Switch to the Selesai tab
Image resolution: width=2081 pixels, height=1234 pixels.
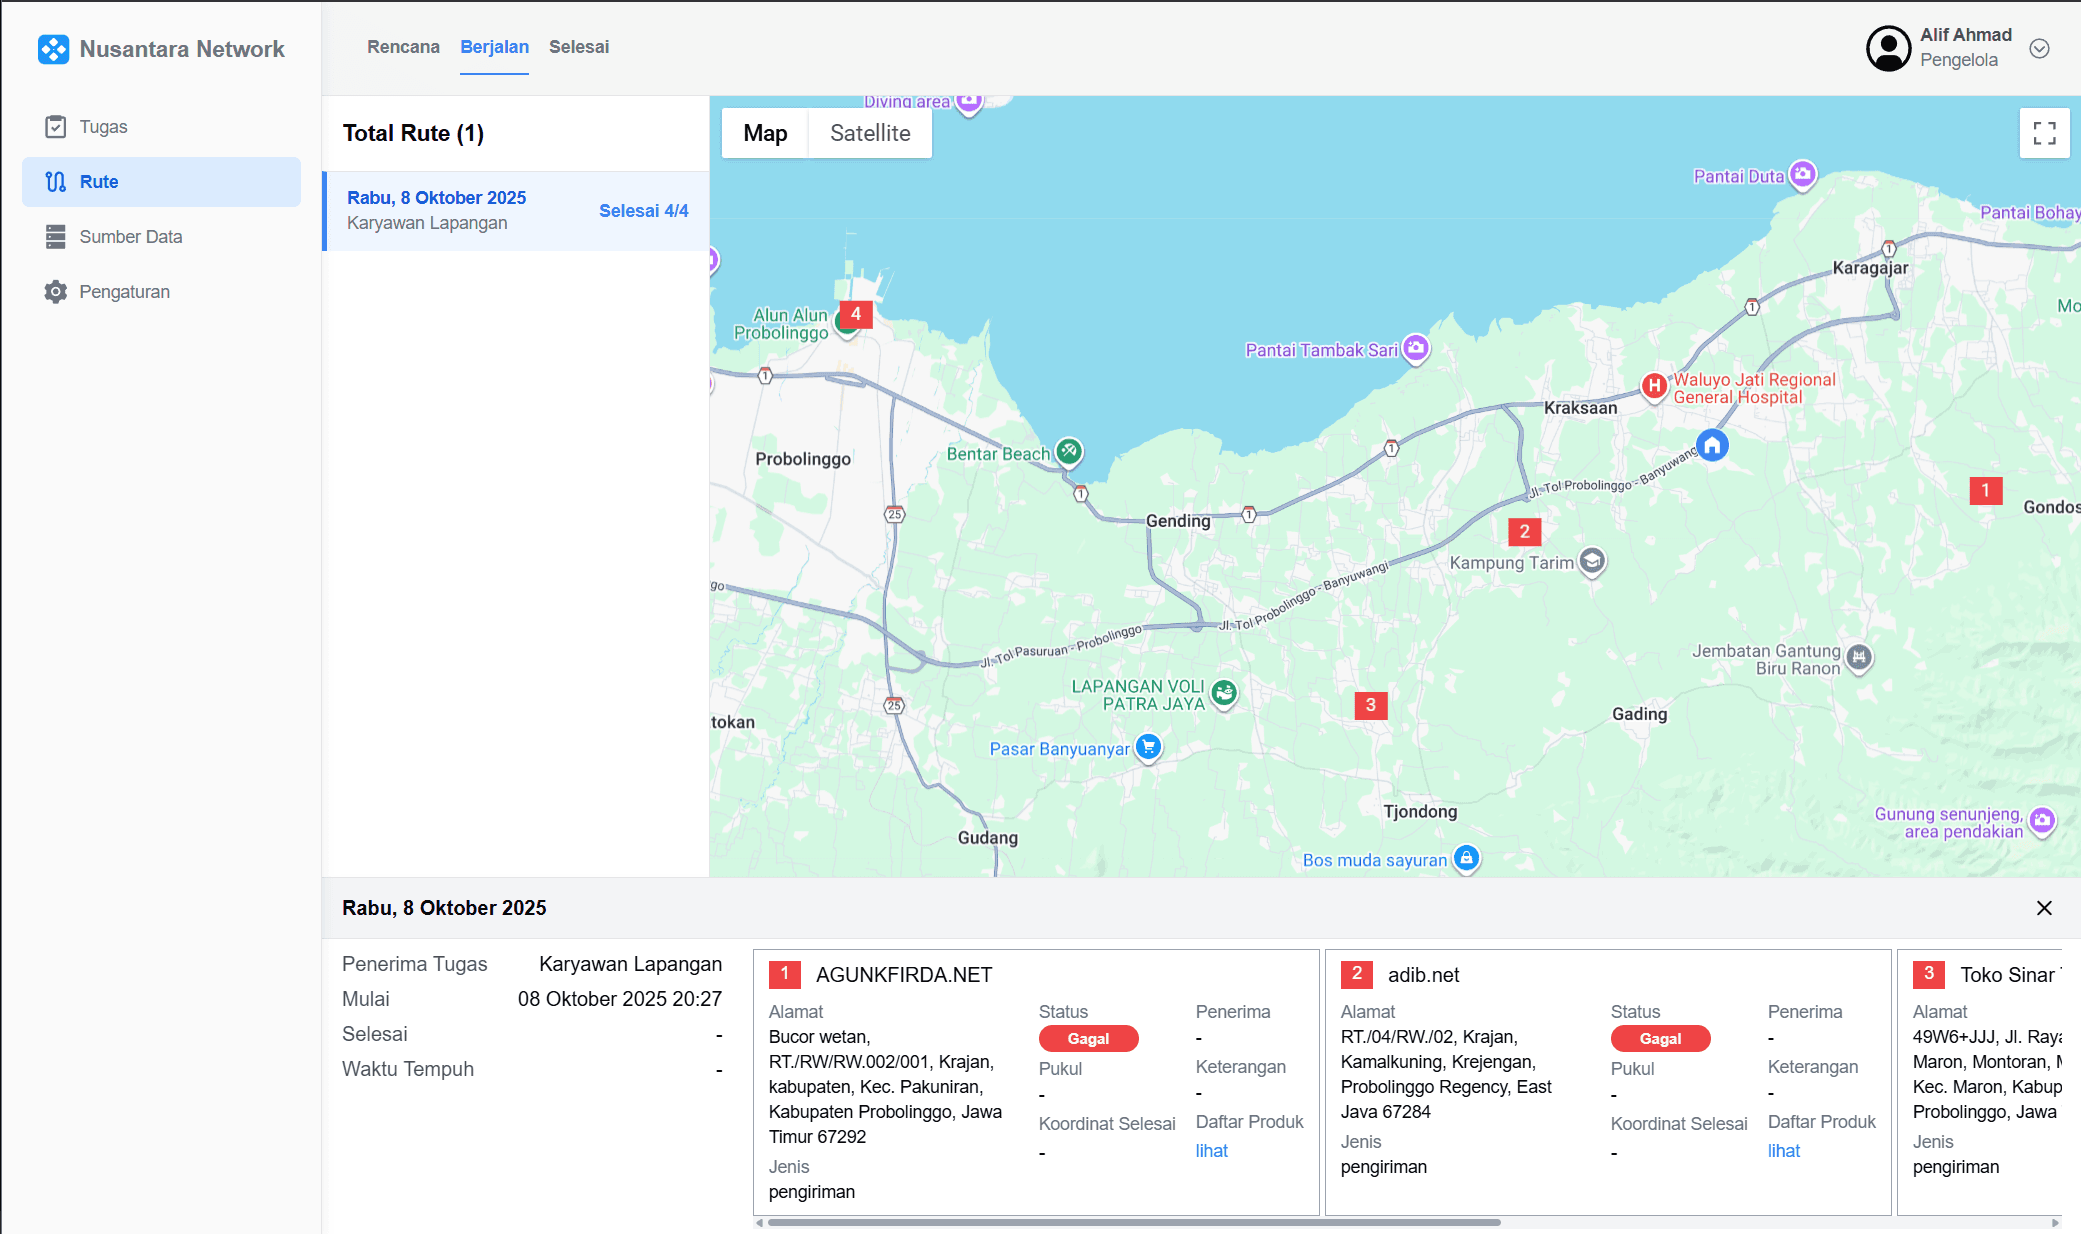[x=579, y=47]
